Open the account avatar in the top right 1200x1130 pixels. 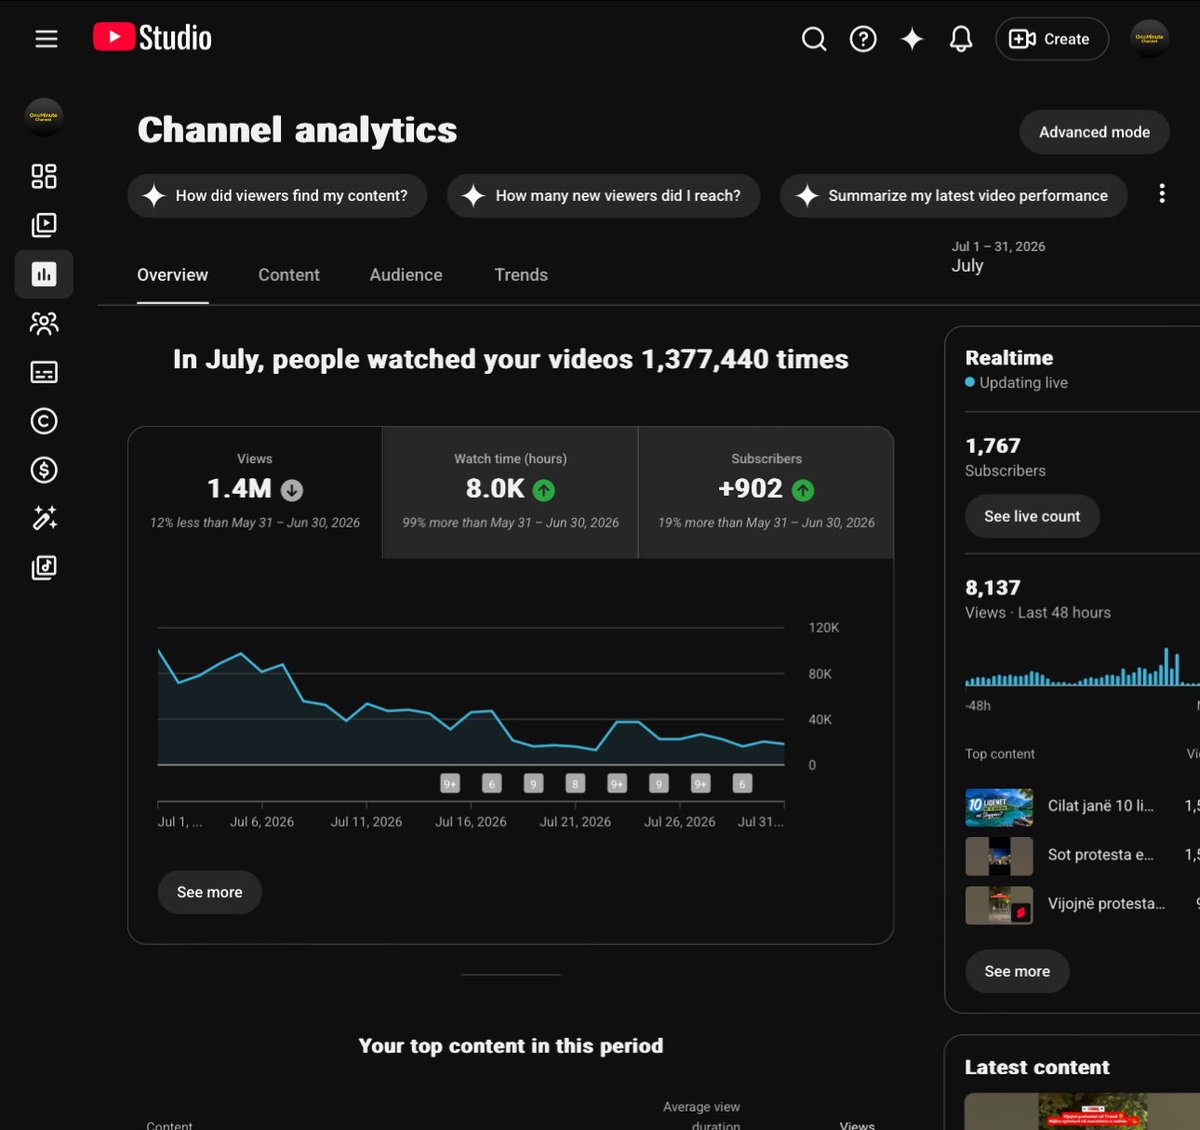click(1149, 39)
